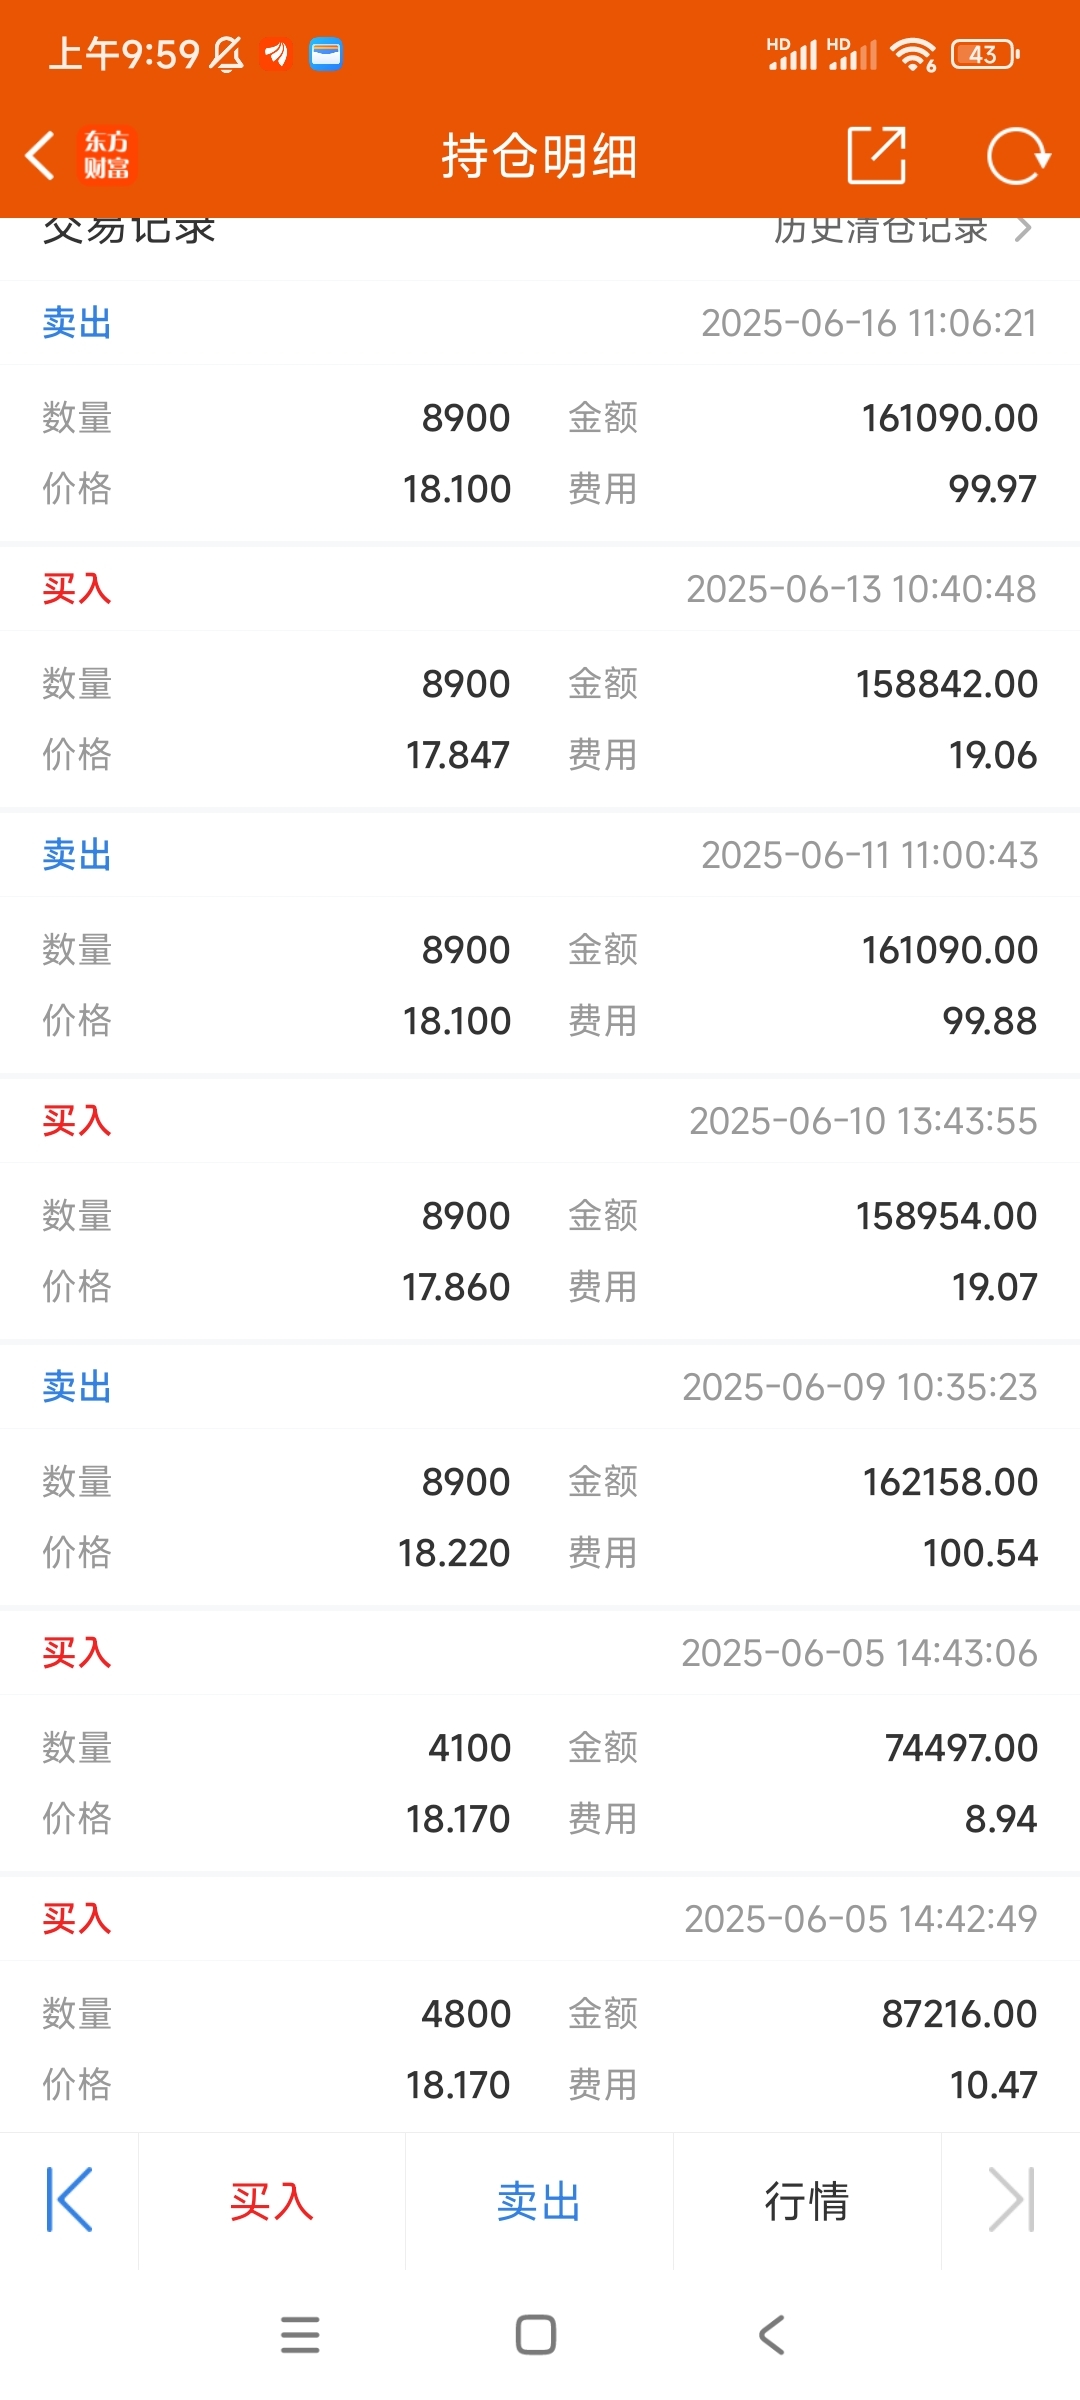1080x2400 pixels.
Task: Open the 行情 tab in the bottom bar
Action: pos(807,2201)
